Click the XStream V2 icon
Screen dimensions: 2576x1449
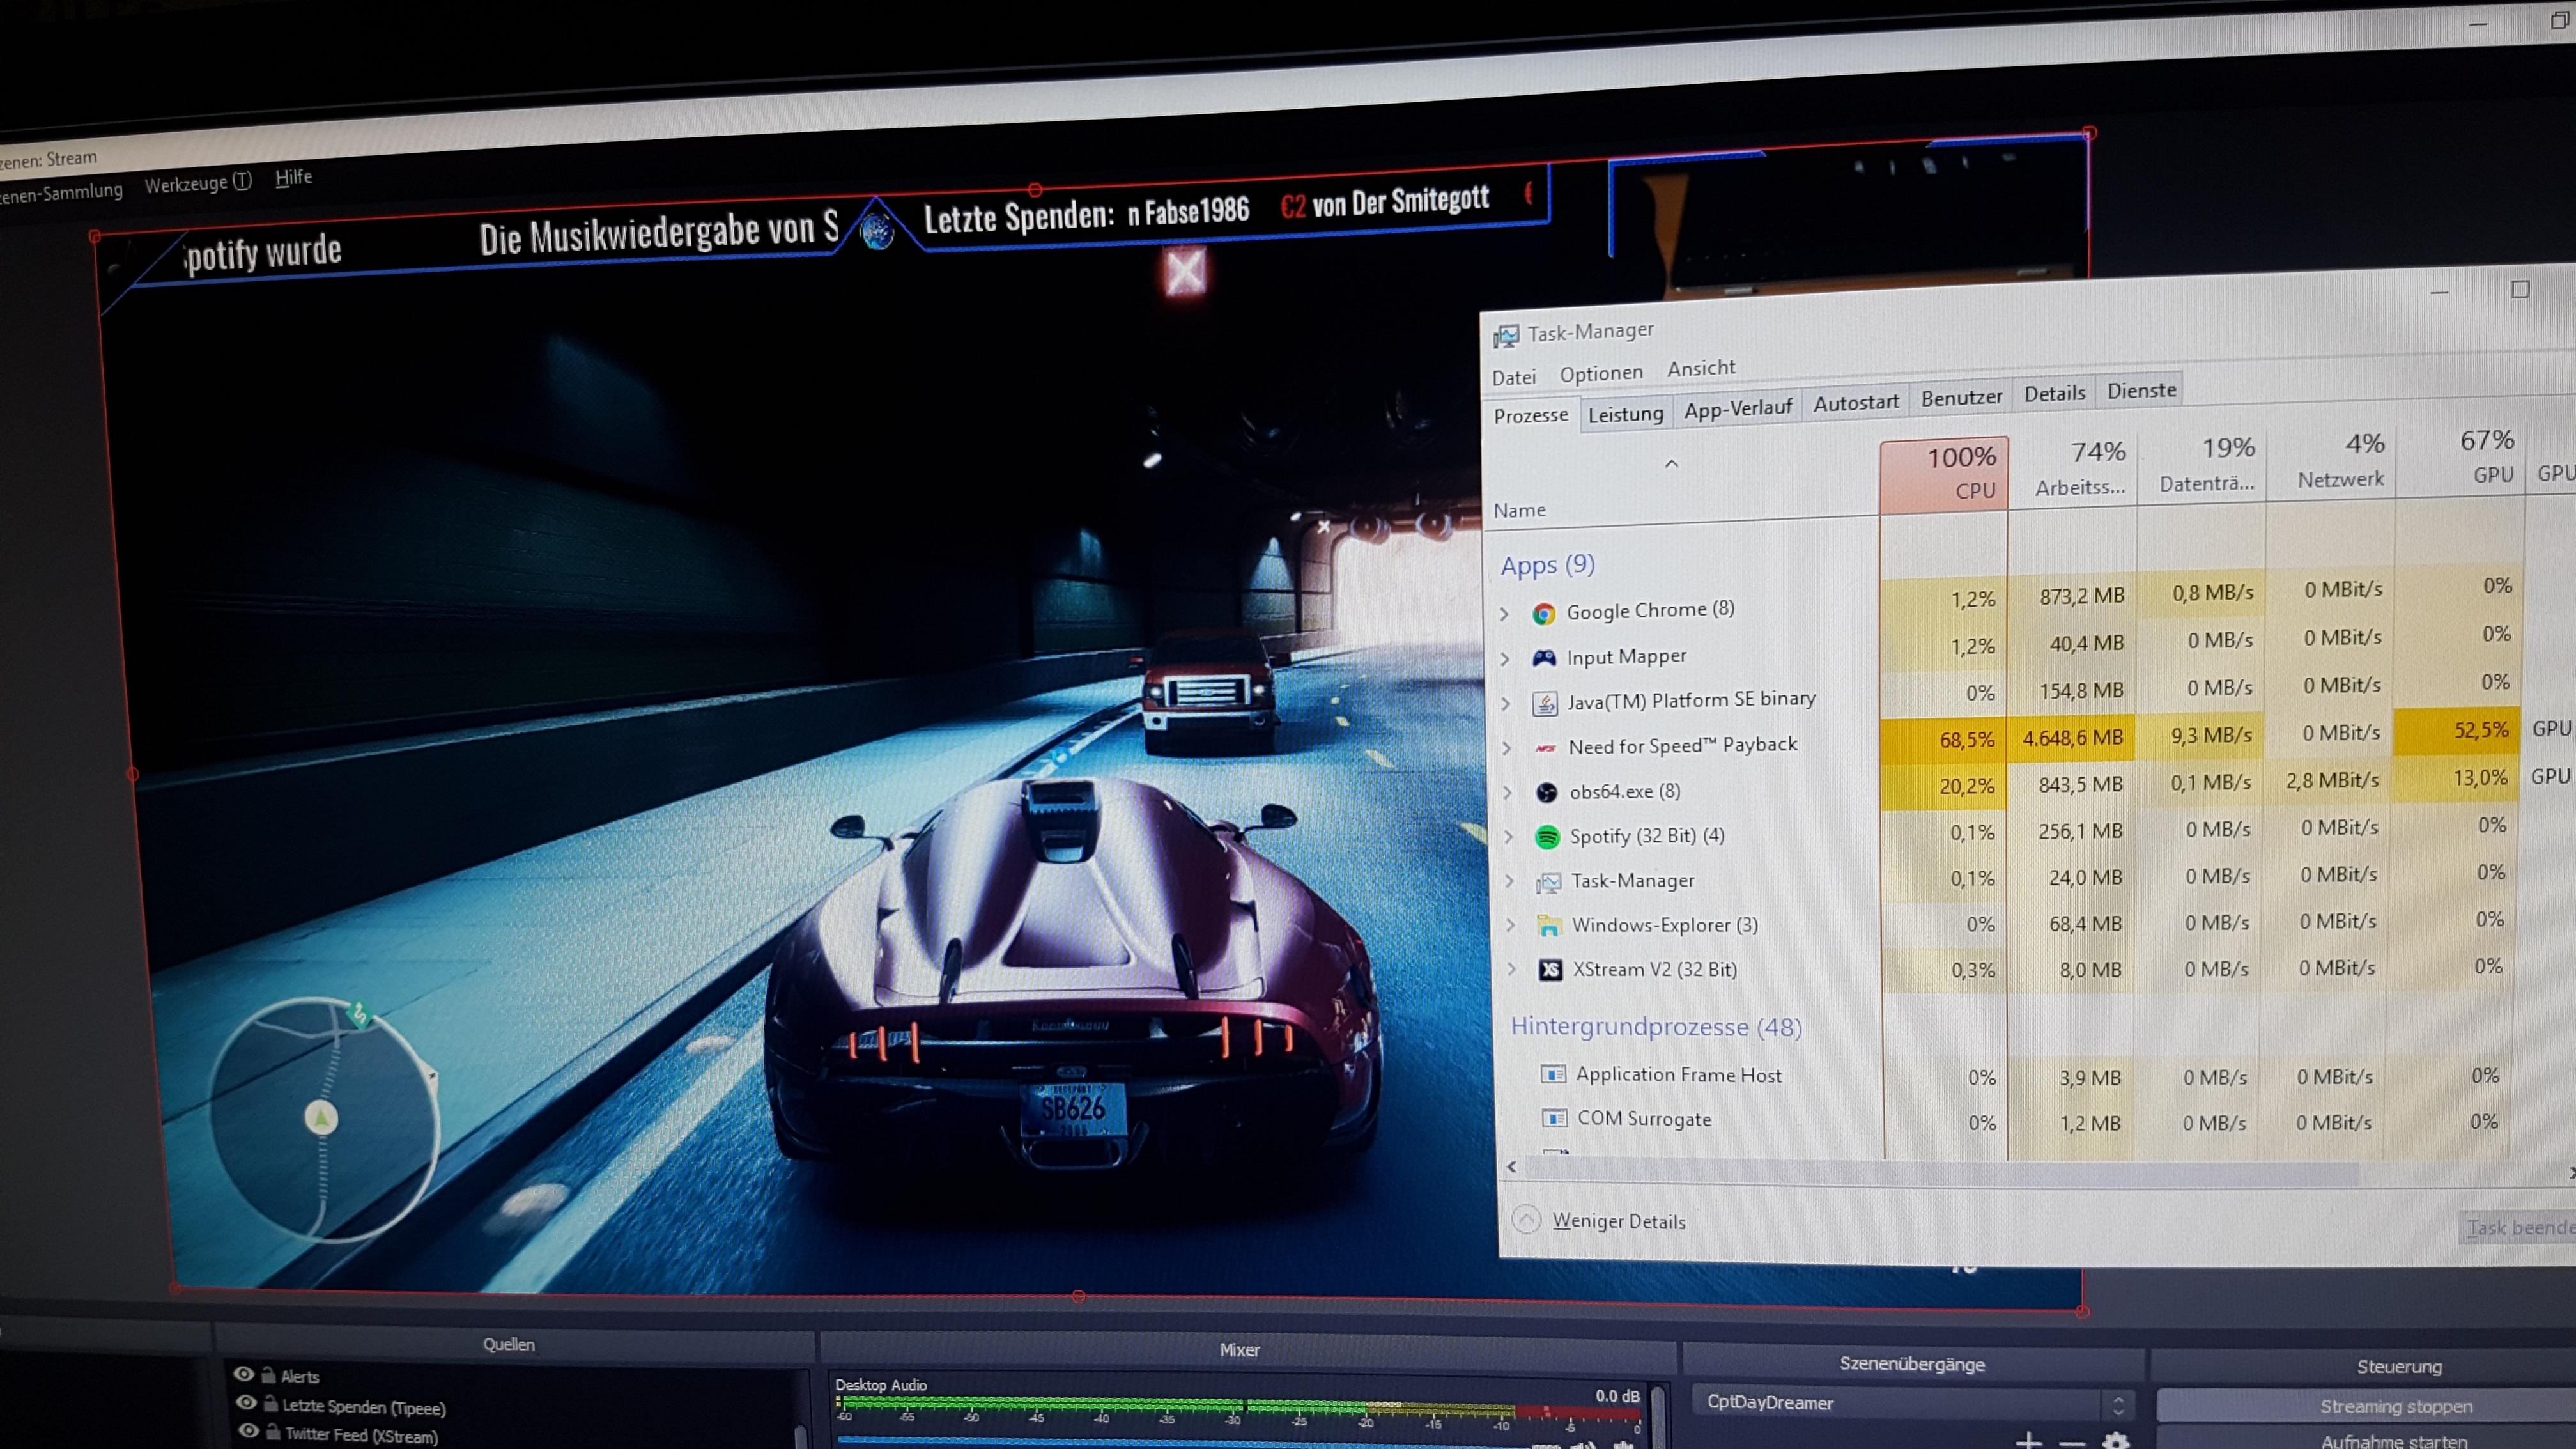pos(1550,970)
